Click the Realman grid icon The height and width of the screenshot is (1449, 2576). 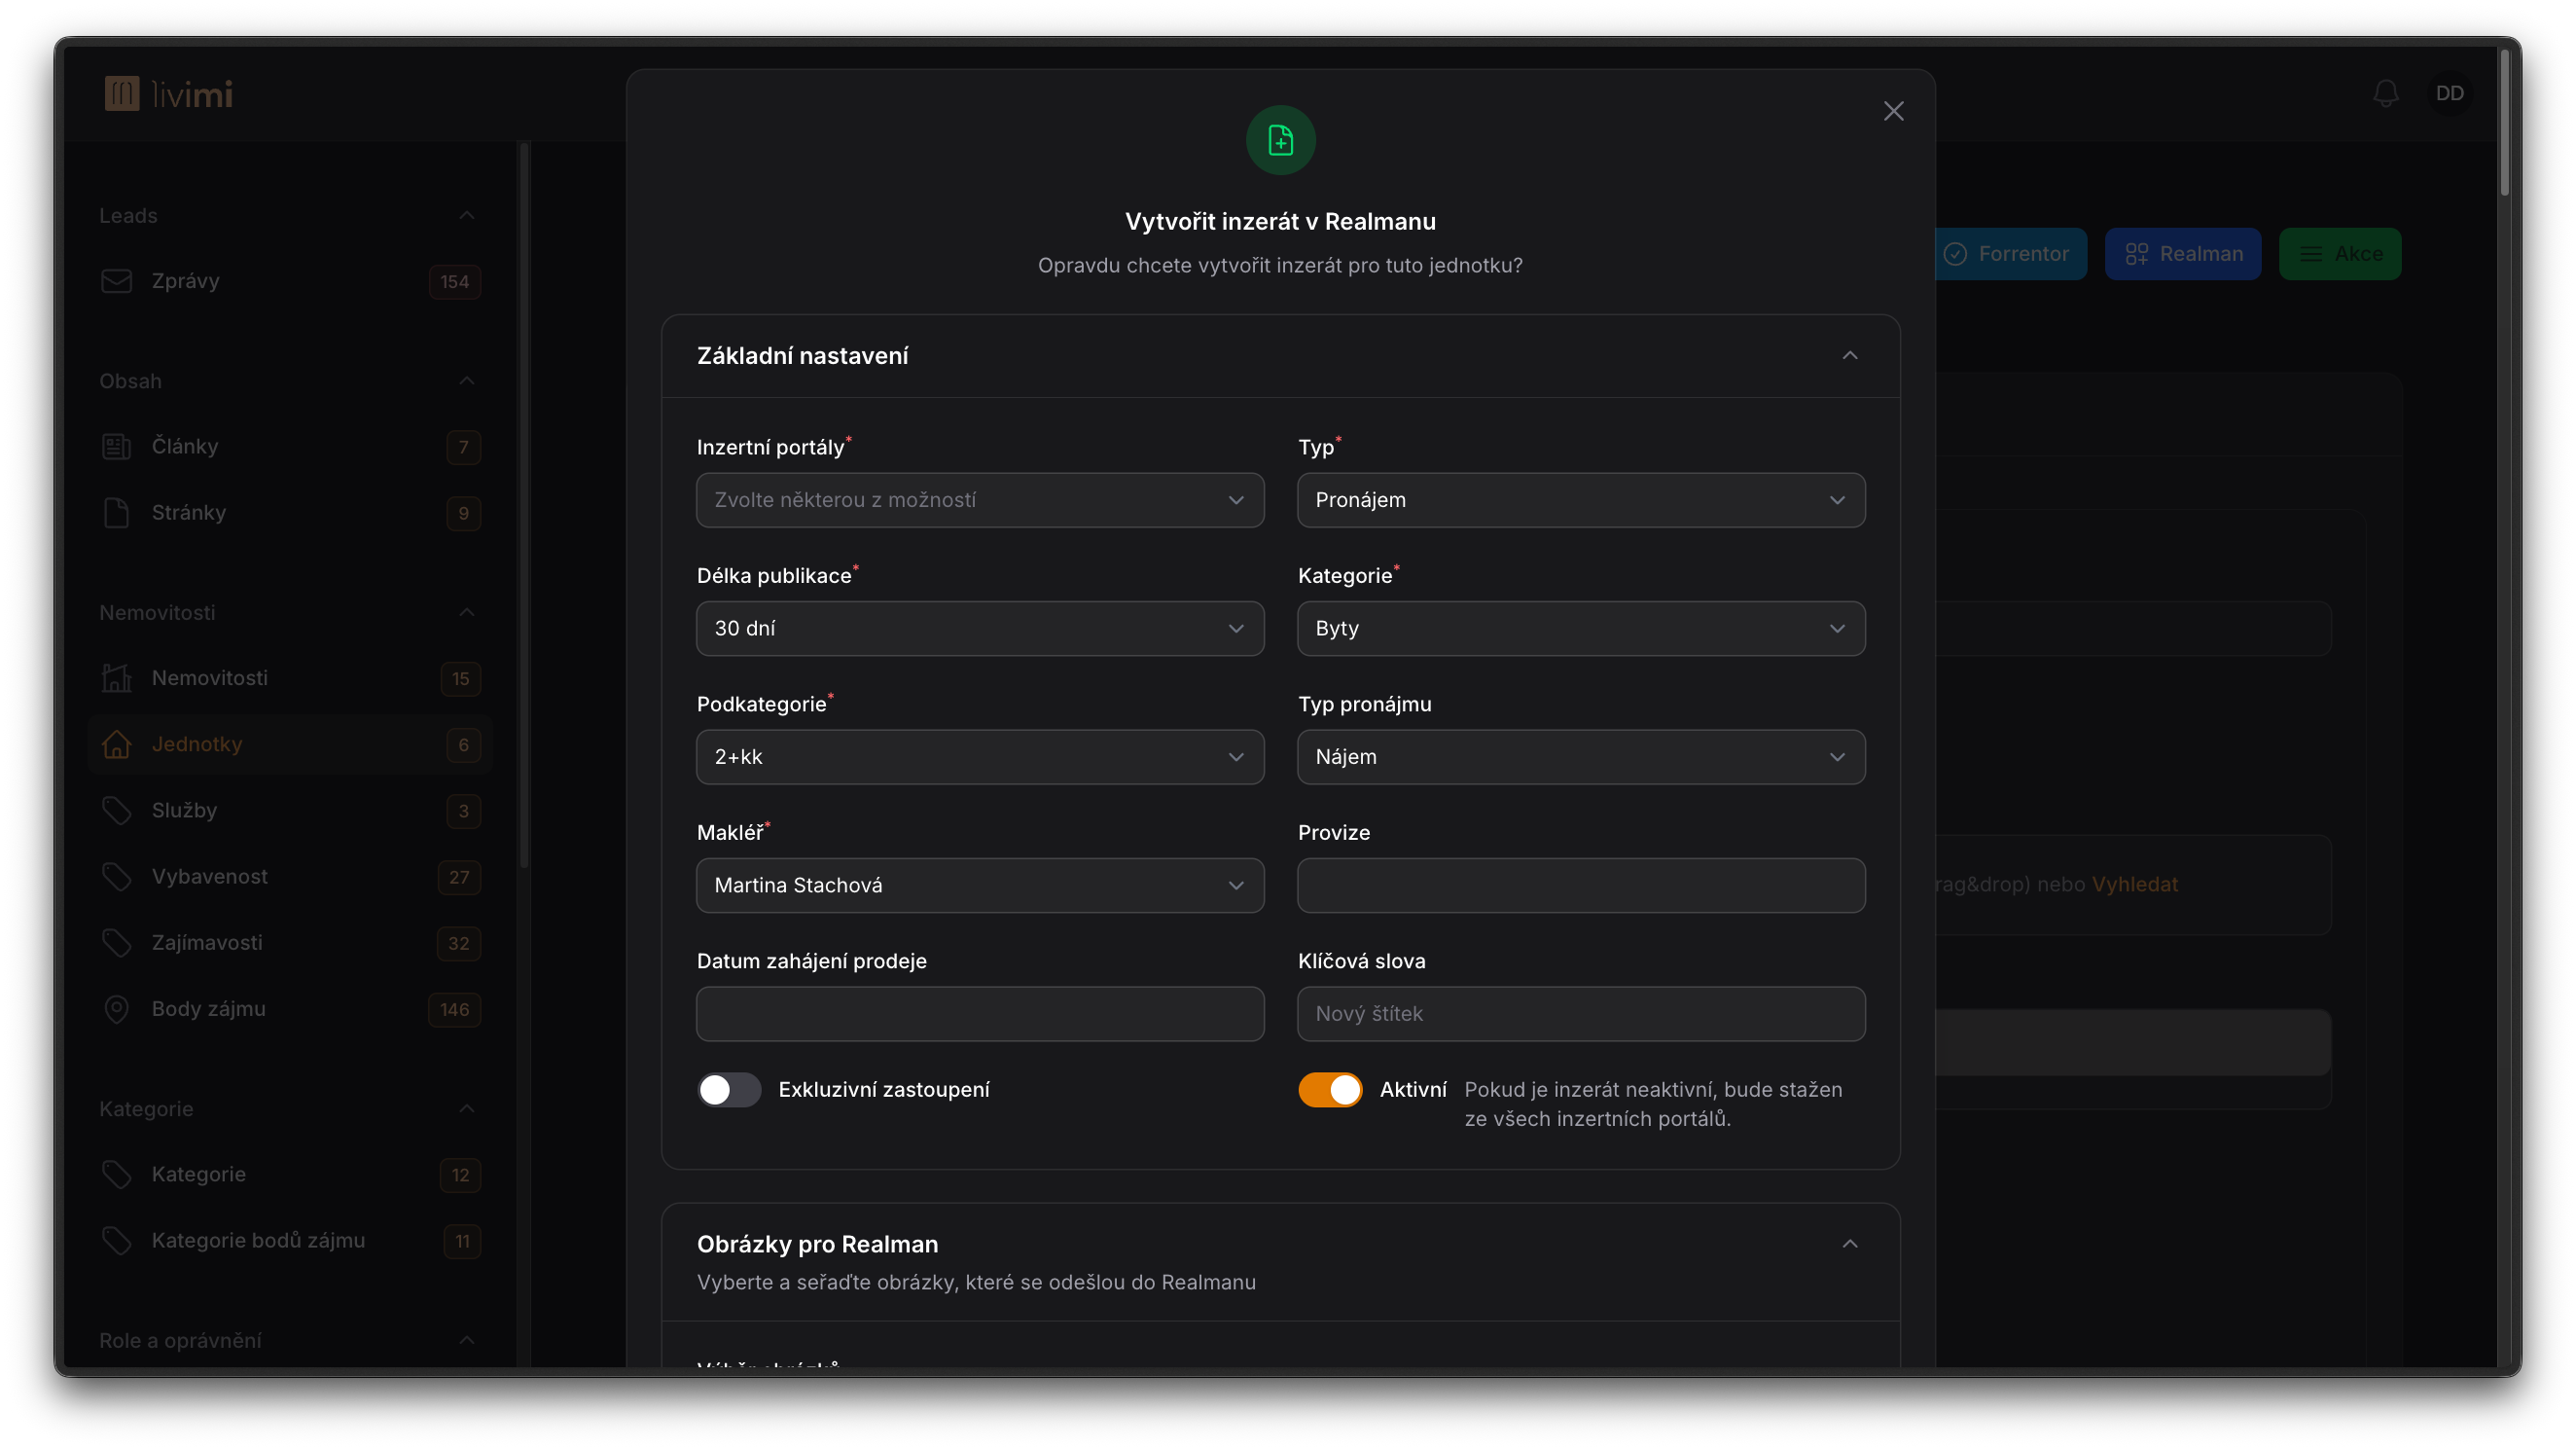[2136, 254]
